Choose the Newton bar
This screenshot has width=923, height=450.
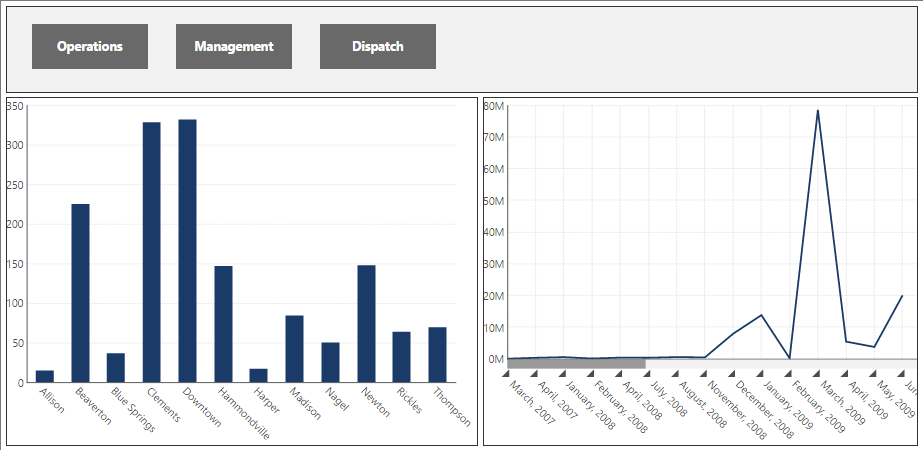(366, 324)
